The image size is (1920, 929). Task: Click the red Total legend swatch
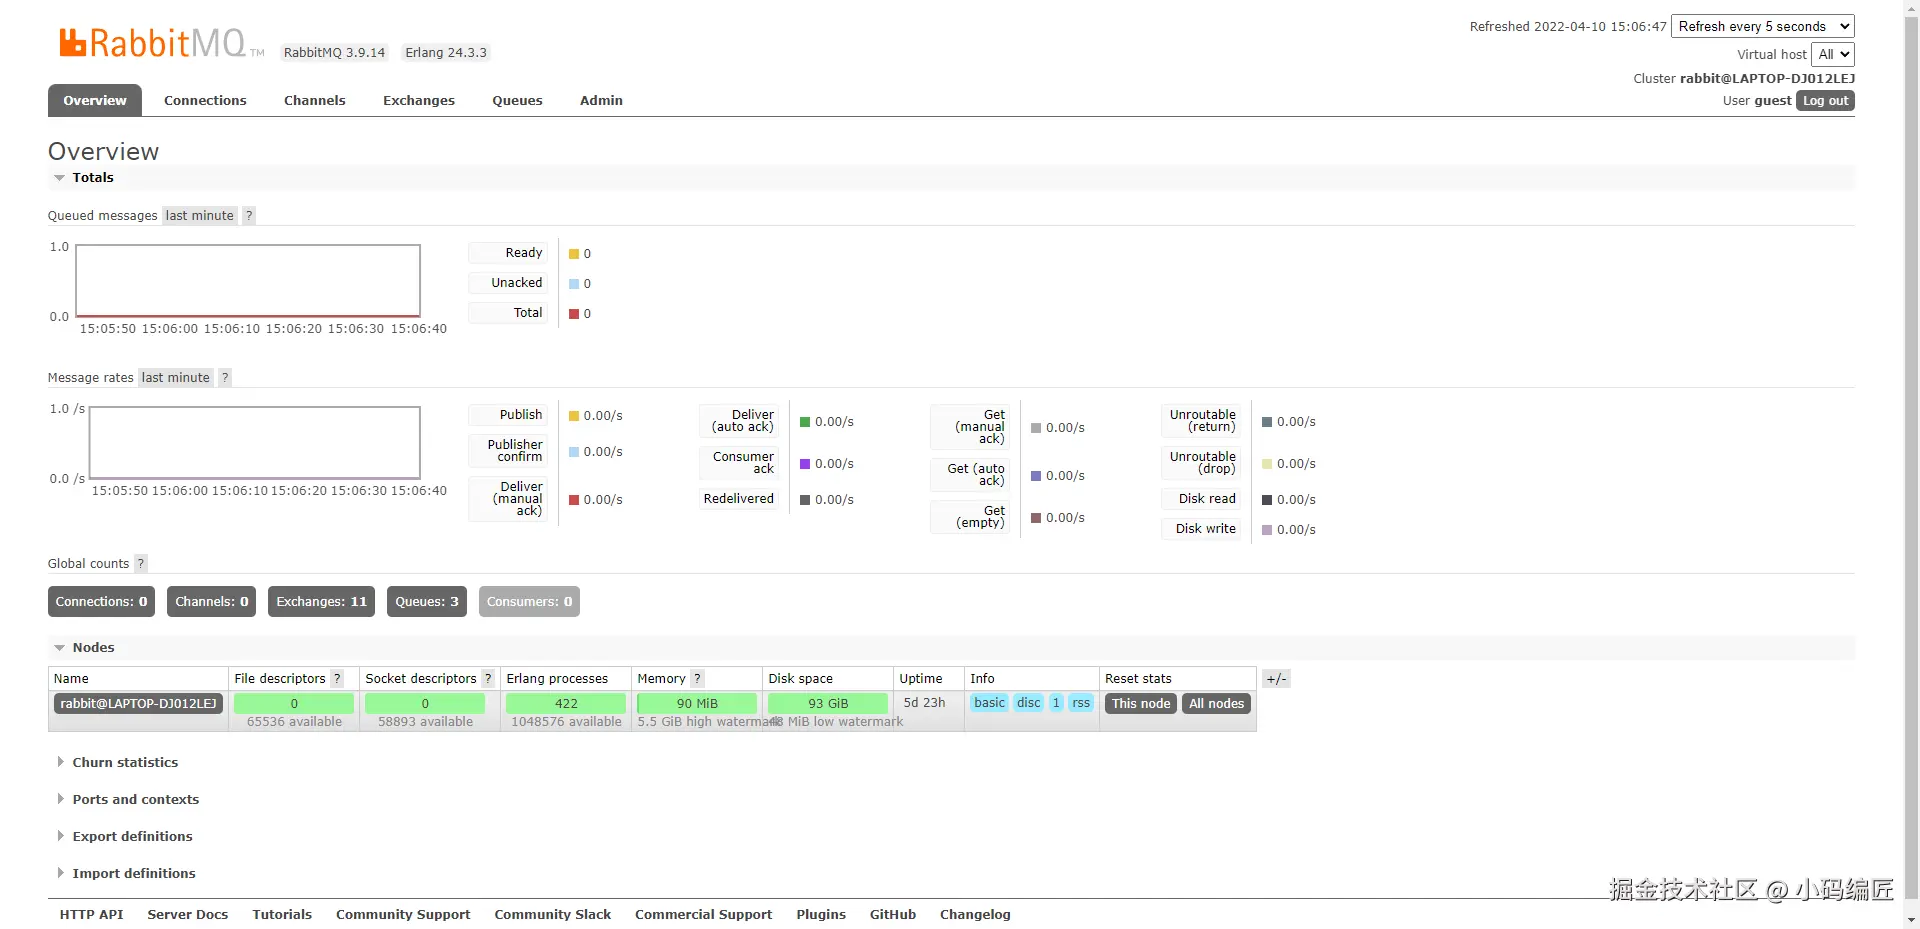click(x=574, y=314)
